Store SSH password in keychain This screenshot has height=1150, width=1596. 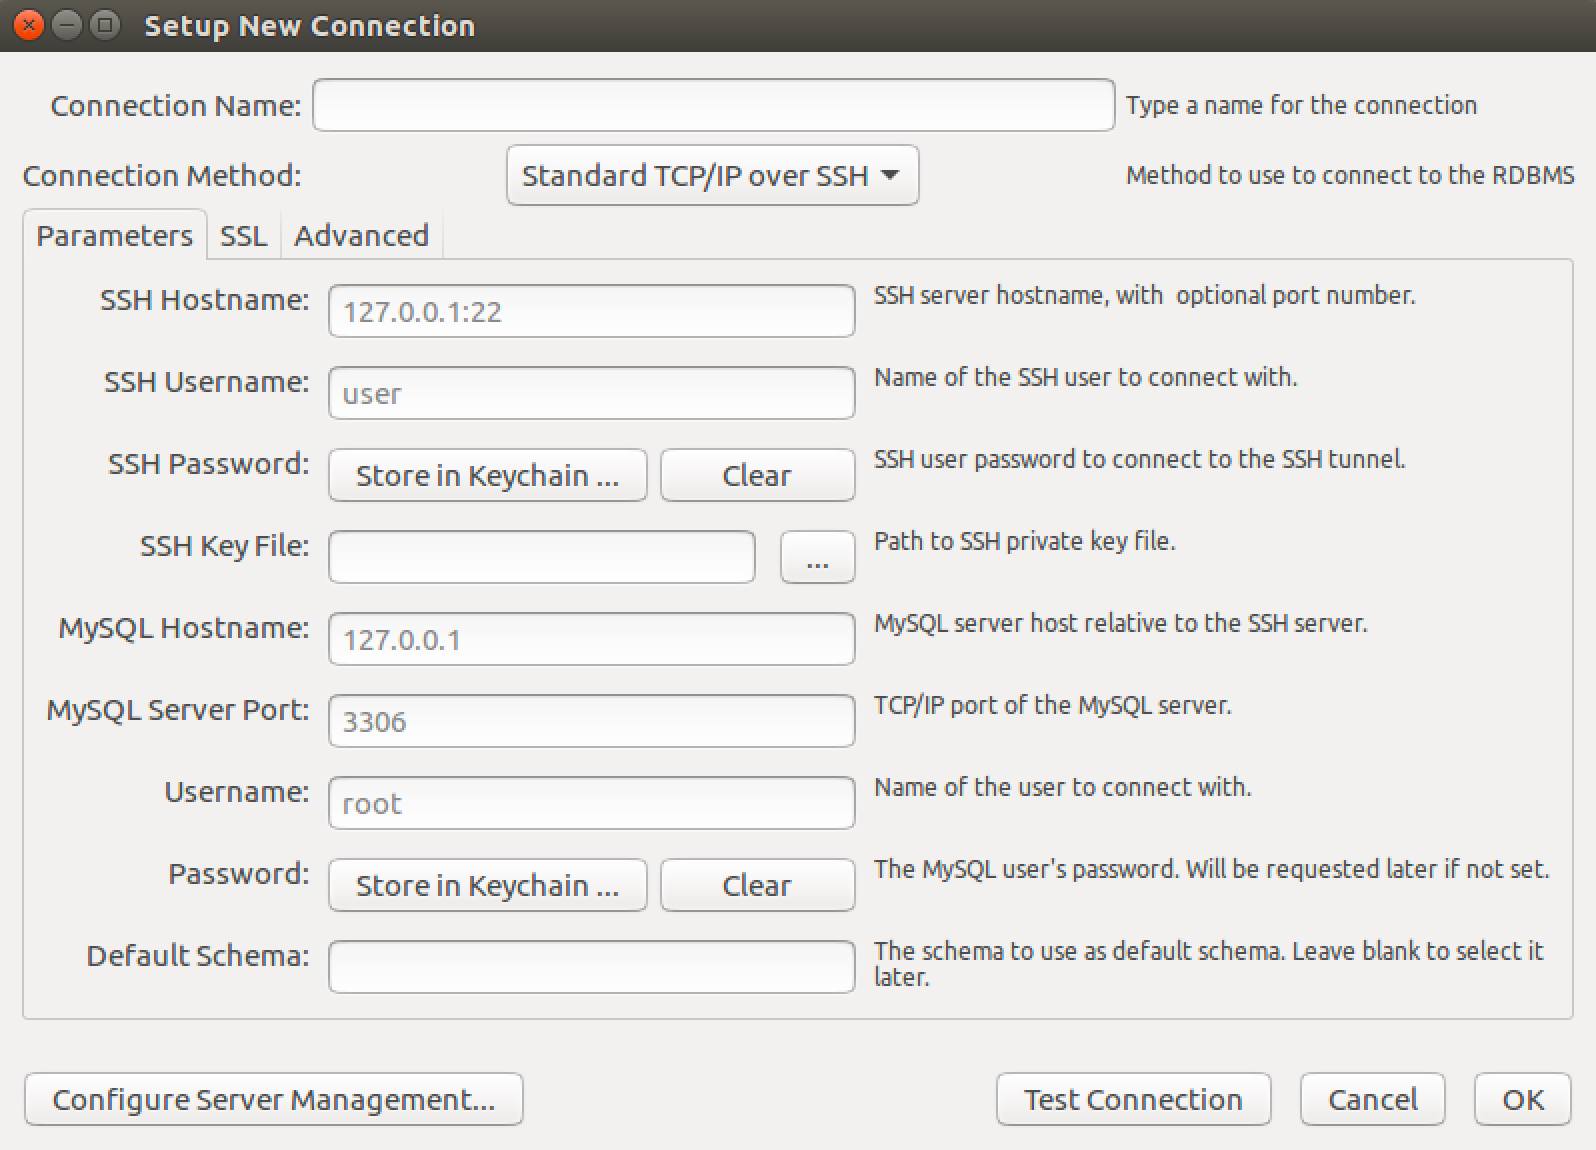point(487,476)
